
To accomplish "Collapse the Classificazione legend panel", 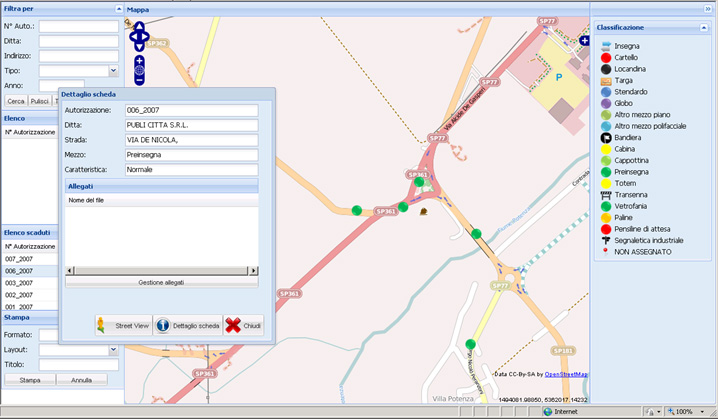I will coord(704,28).
